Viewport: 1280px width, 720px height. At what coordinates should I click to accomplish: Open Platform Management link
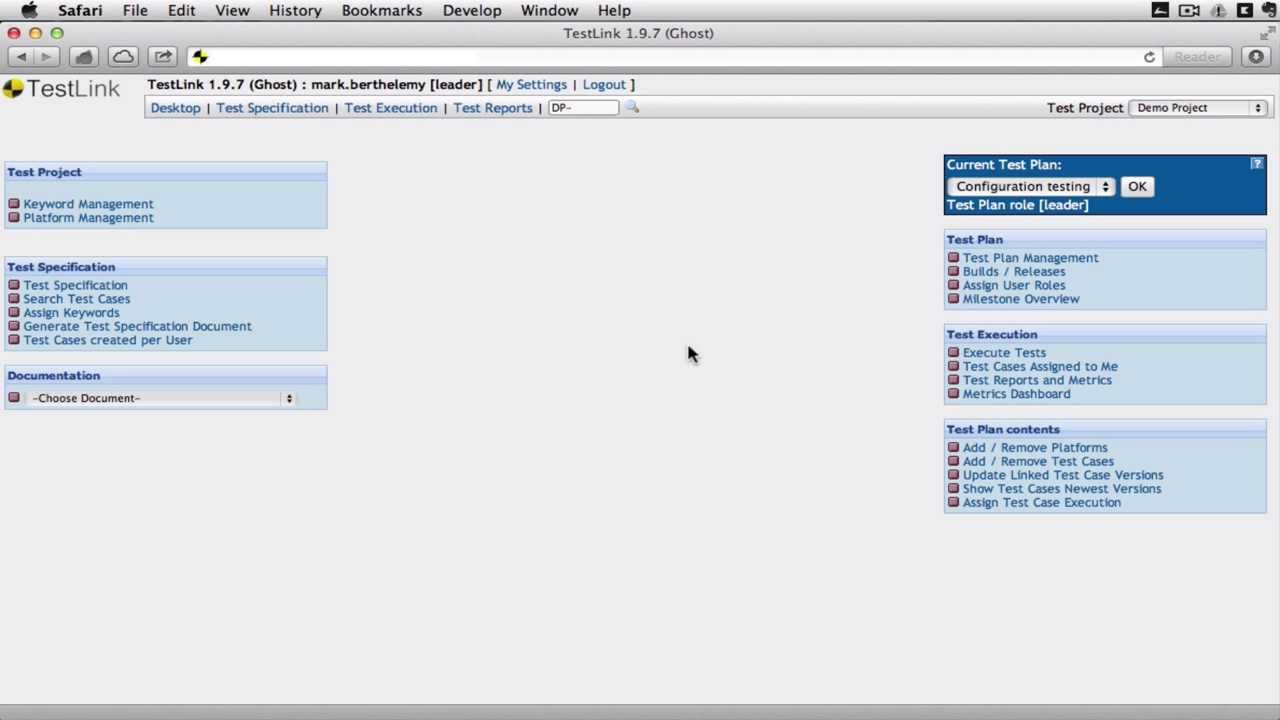[x=88, y=218]
